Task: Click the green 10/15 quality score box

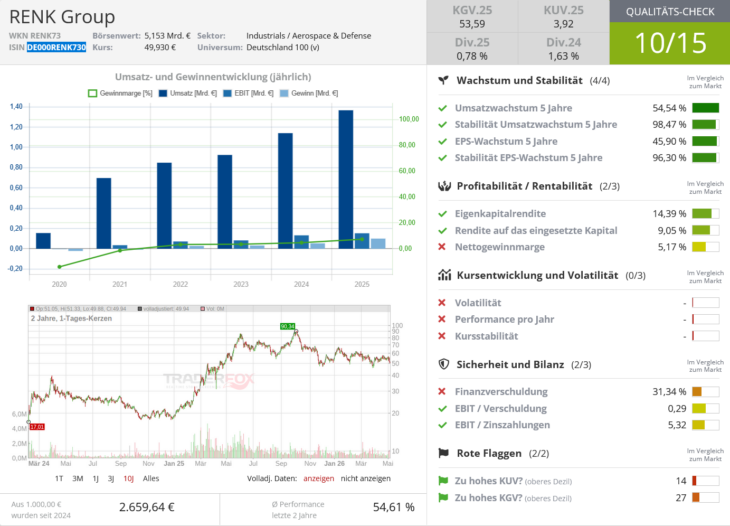Action: tap(669, 43)
